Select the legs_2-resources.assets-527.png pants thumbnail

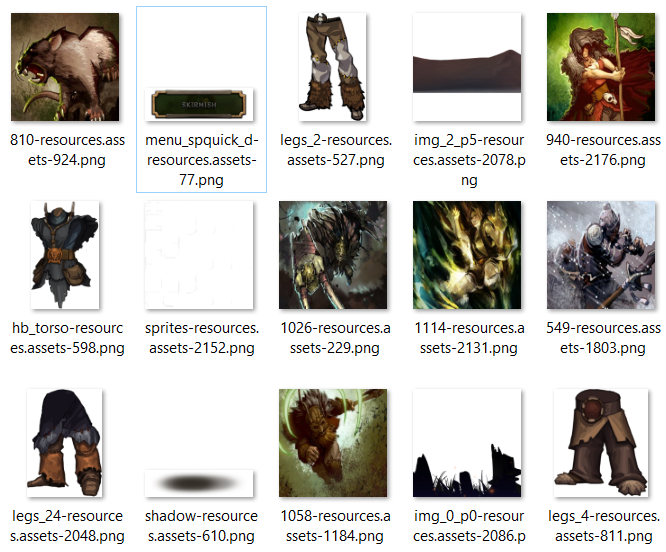[332, 67]
